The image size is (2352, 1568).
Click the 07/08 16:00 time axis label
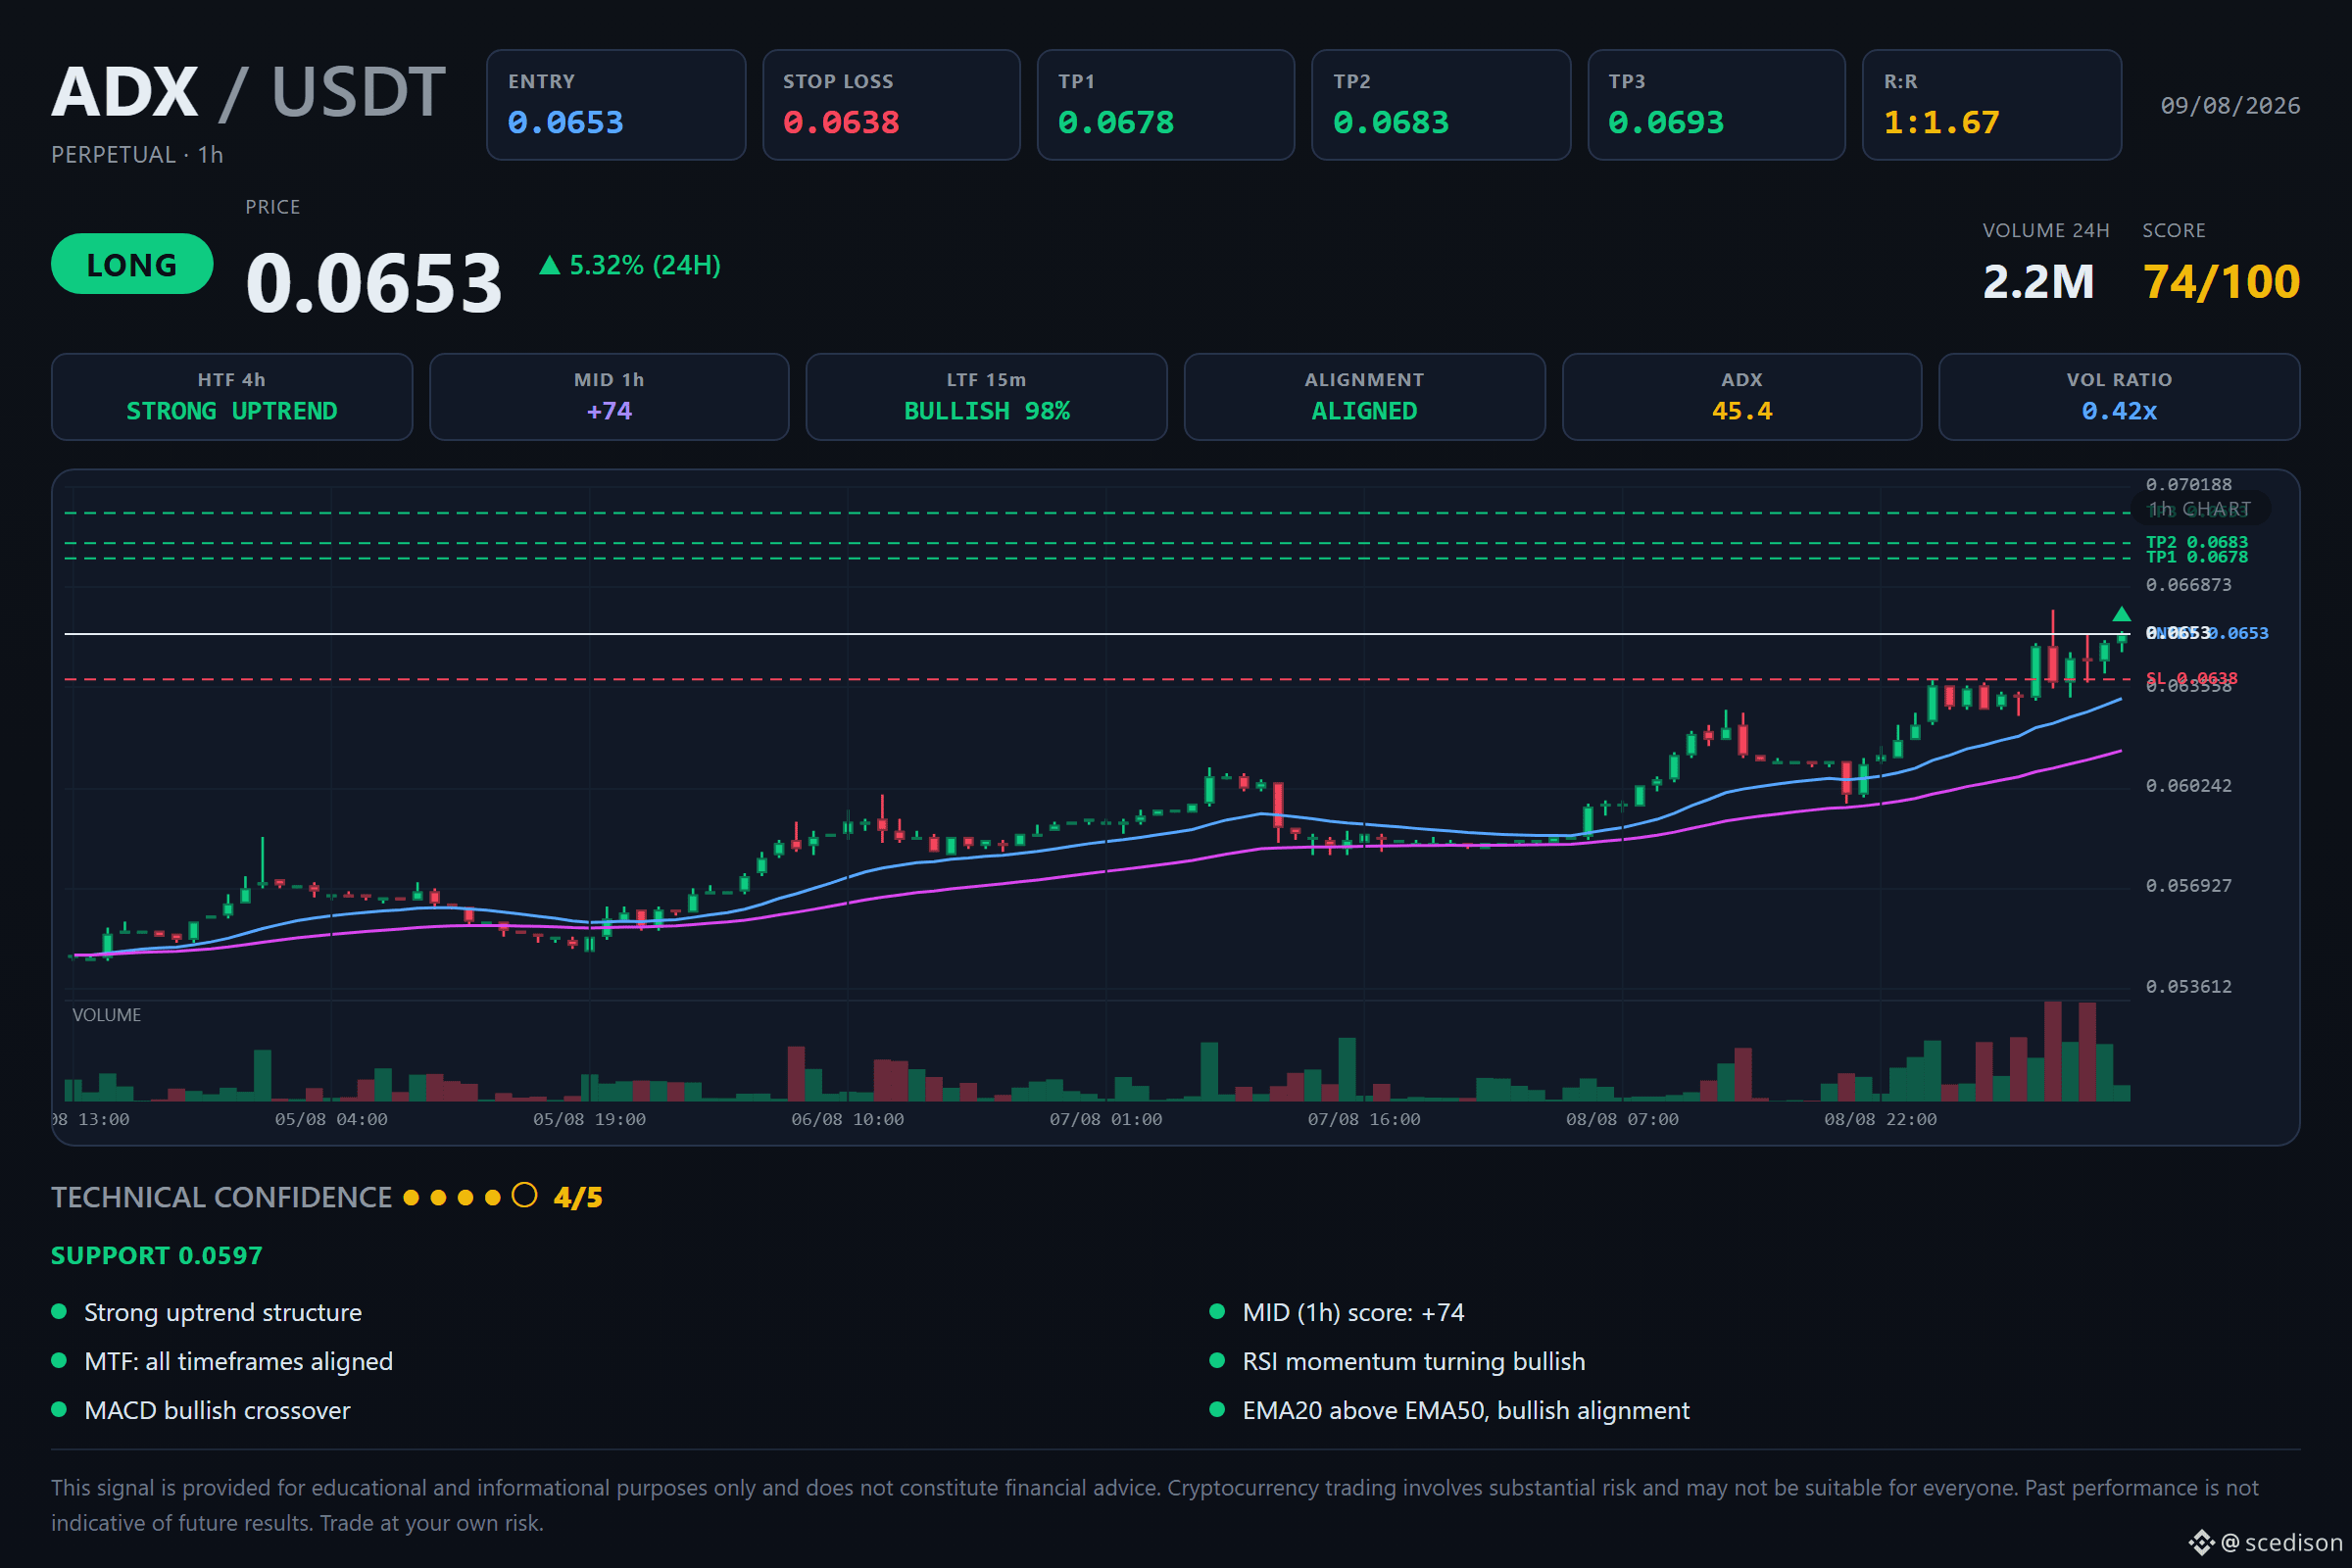1364,1120
